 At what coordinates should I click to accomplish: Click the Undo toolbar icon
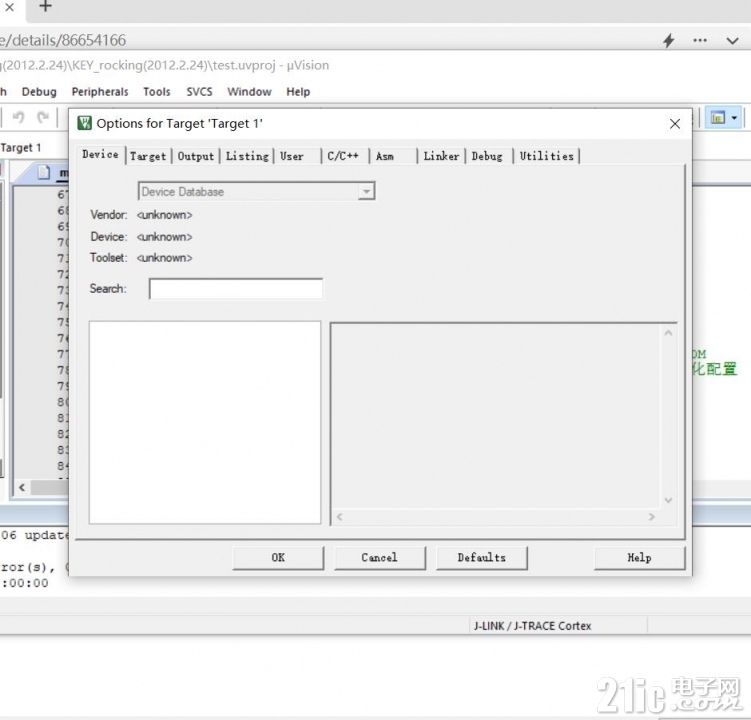coord(18,117)
